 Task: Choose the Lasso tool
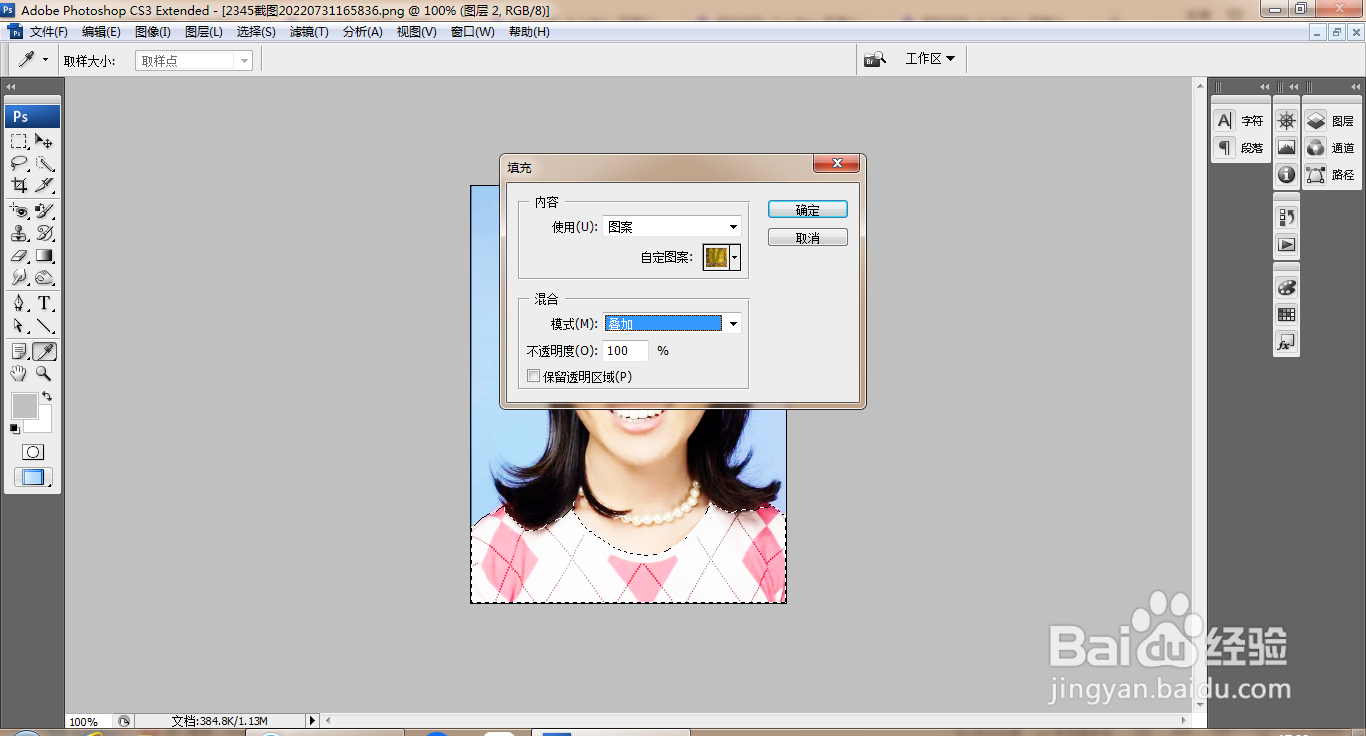coord(19,163)
